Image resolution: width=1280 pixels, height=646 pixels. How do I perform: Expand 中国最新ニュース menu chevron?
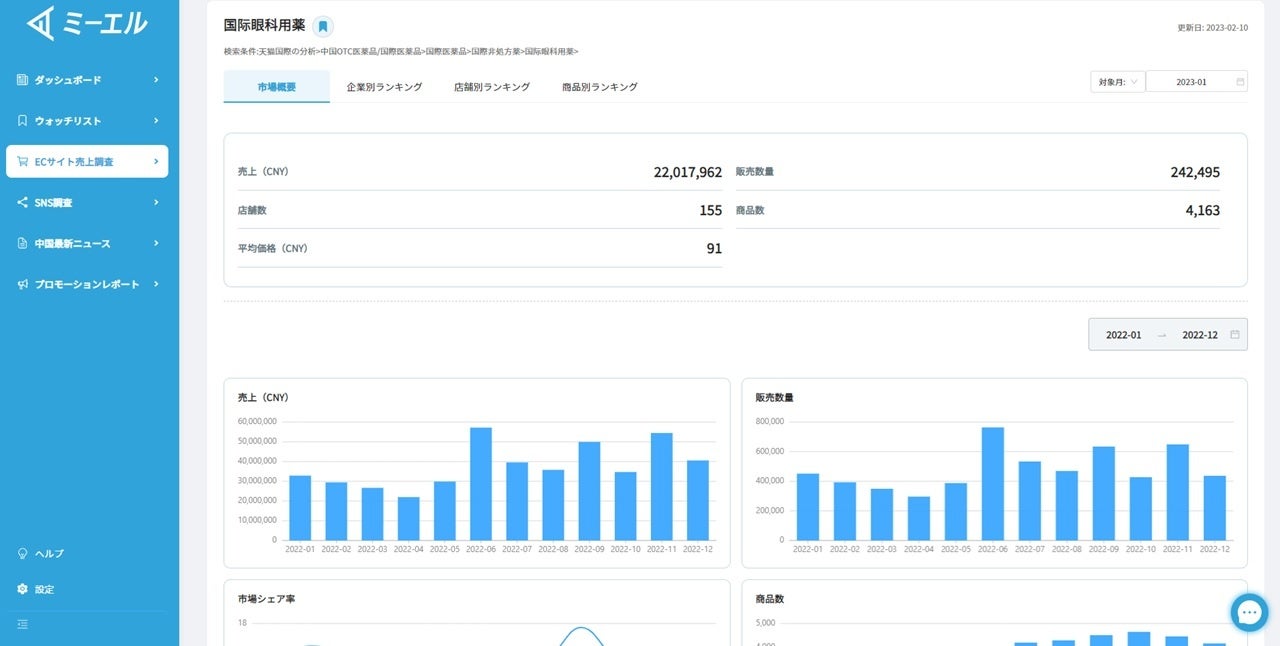[156, 244]
